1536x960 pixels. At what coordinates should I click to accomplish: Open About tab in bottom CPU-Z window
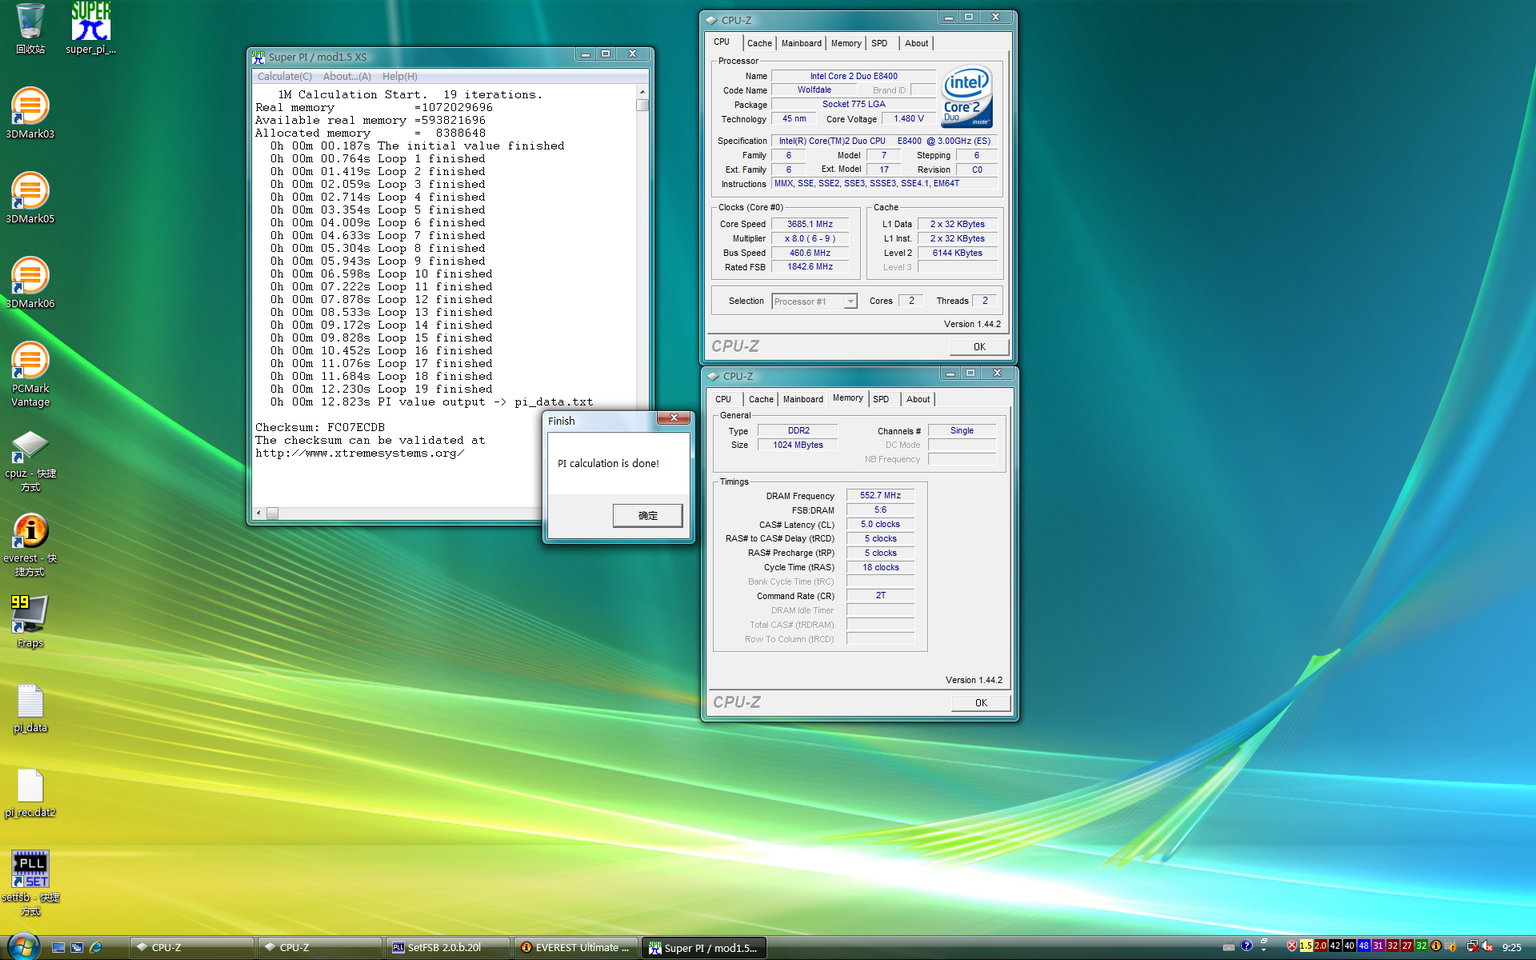(x=918, y=399)
